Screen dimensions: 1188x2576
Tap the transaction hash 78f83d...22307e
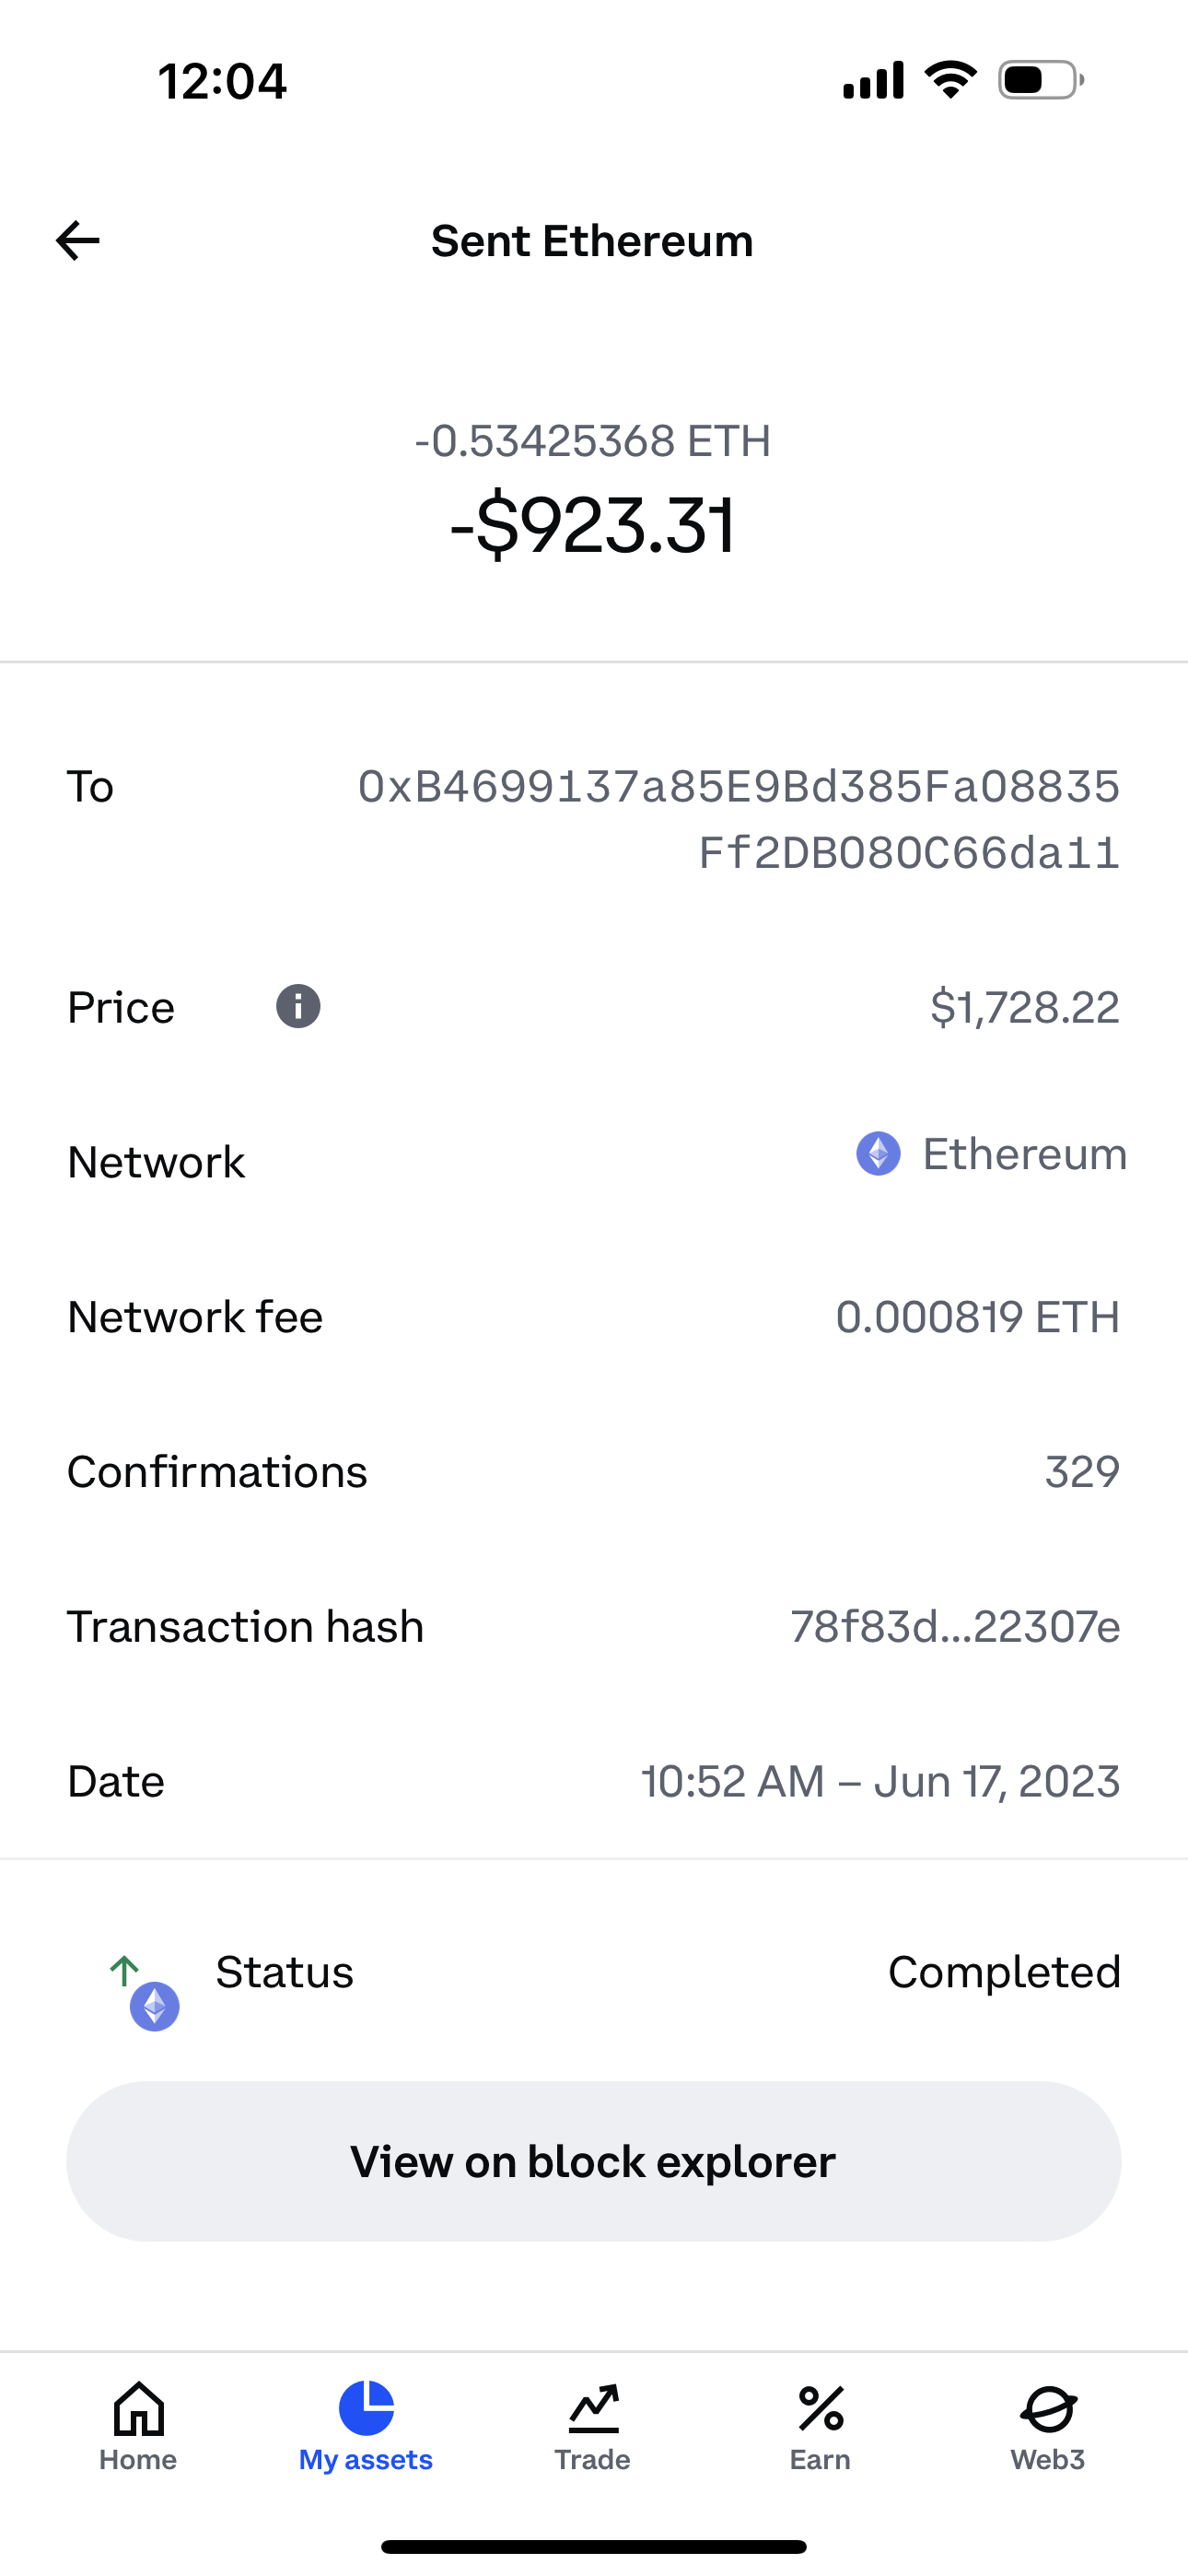[x=954, y=1627]
